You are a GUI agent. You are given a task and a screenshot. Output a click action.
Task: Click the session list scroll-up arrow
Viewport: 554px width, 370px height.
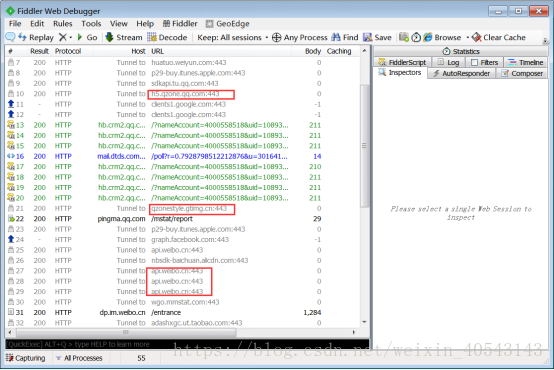tap(364, 51)
